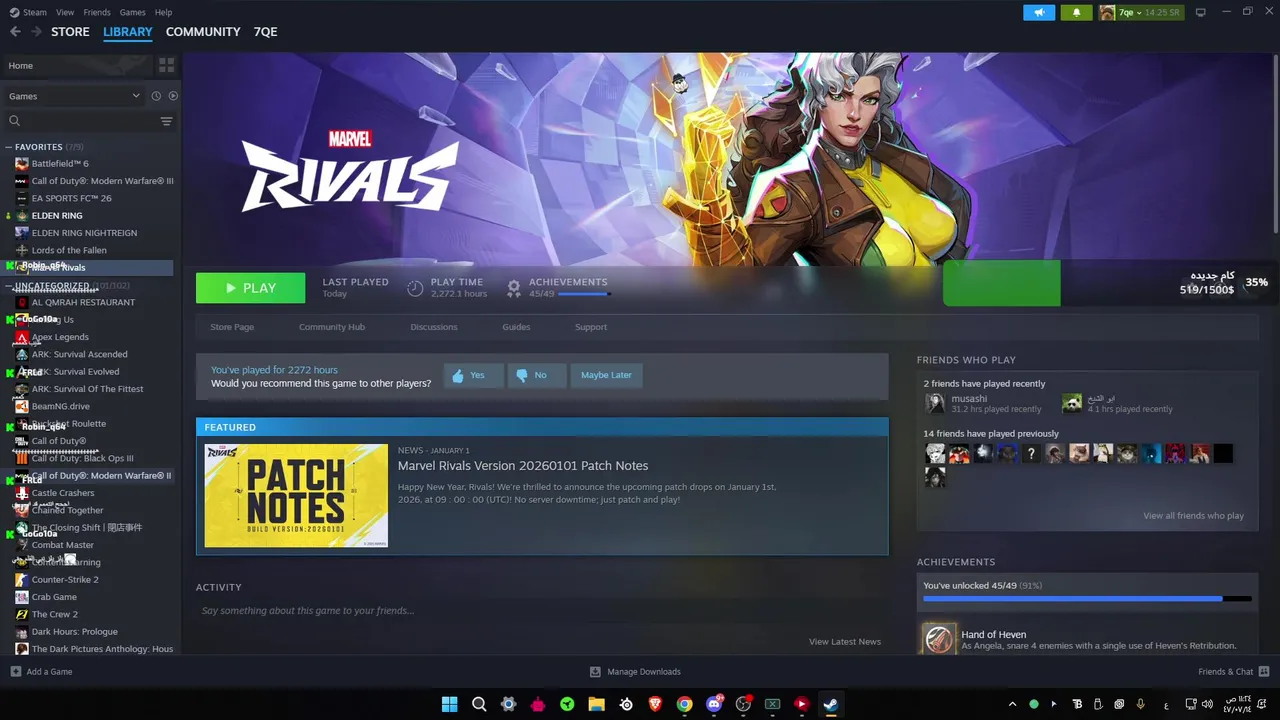Screen dimensions: 1280x720
Task: Collapse the UNCATEGORIZED category
Action: click(x=9, y=286)
